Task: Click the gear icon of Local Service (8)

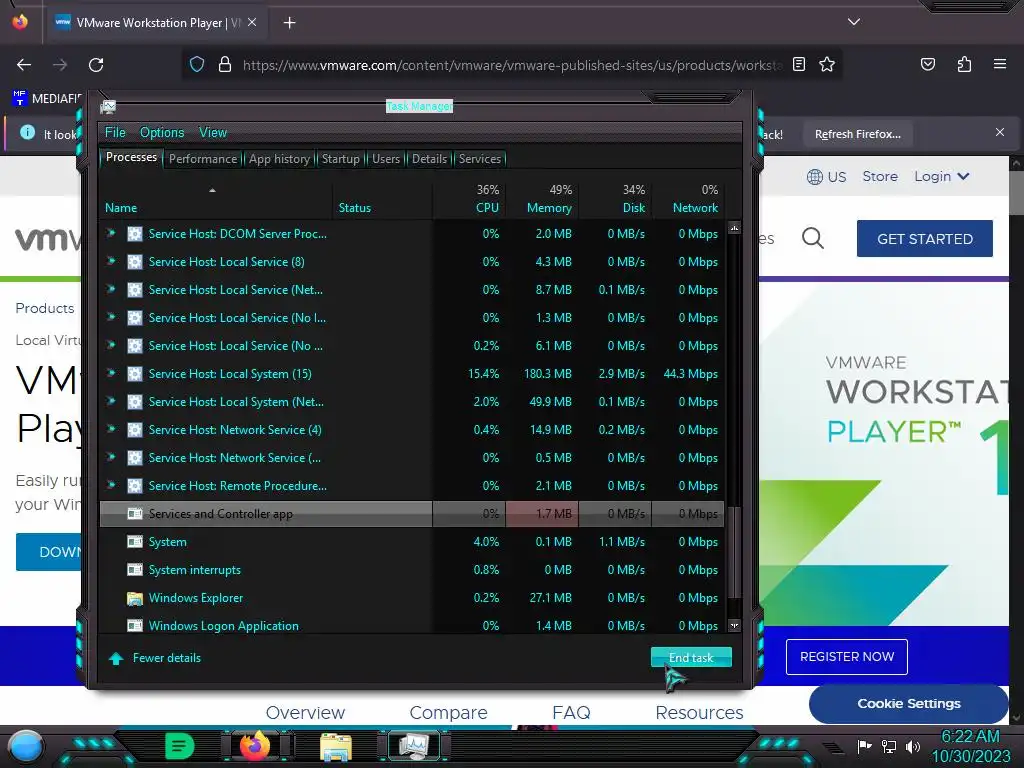Action: (135, 262)
